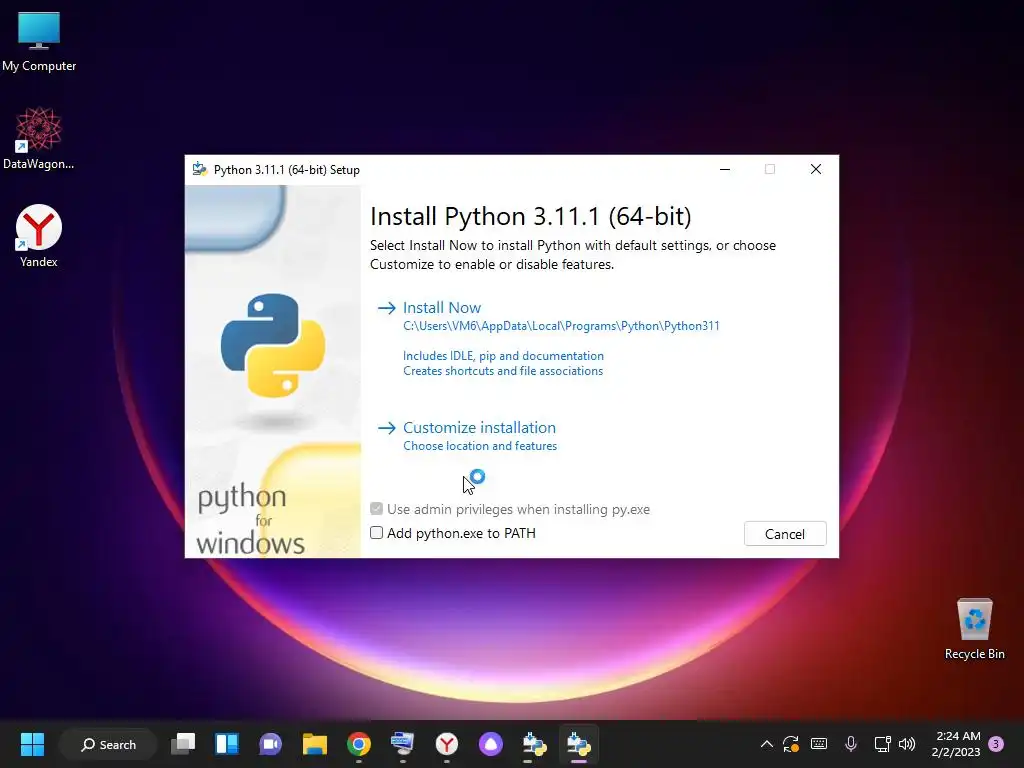Open the Chat app in taskbar

pyautogui.click(x=270, y=744)
